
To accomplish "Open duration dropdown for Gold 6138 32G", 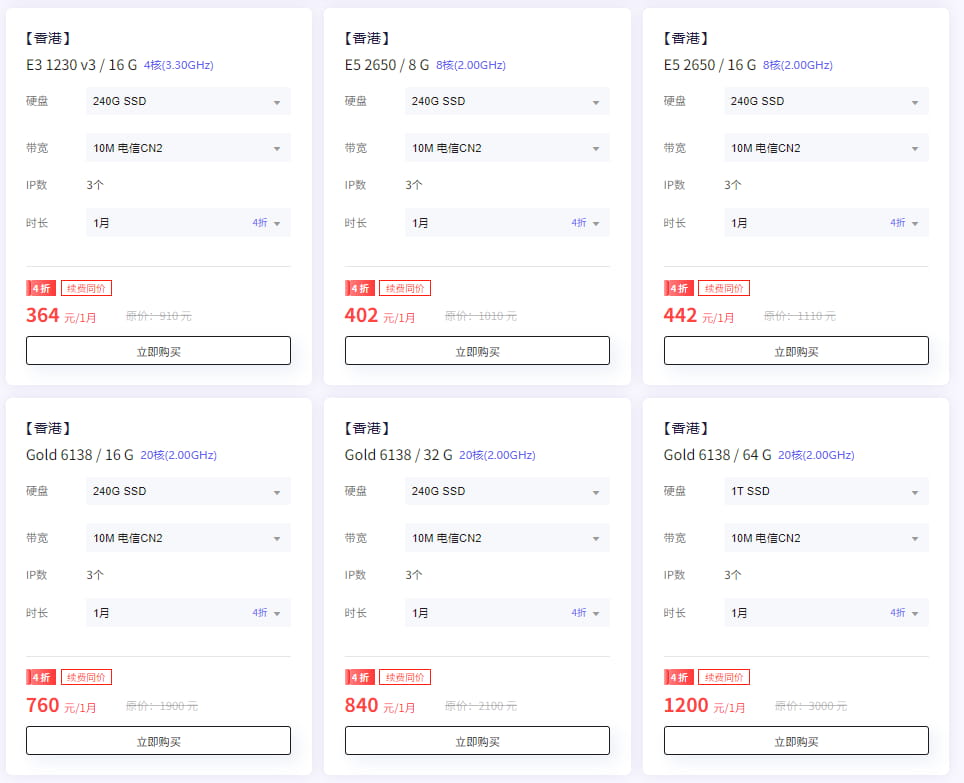I will click(x=507, y=613).
